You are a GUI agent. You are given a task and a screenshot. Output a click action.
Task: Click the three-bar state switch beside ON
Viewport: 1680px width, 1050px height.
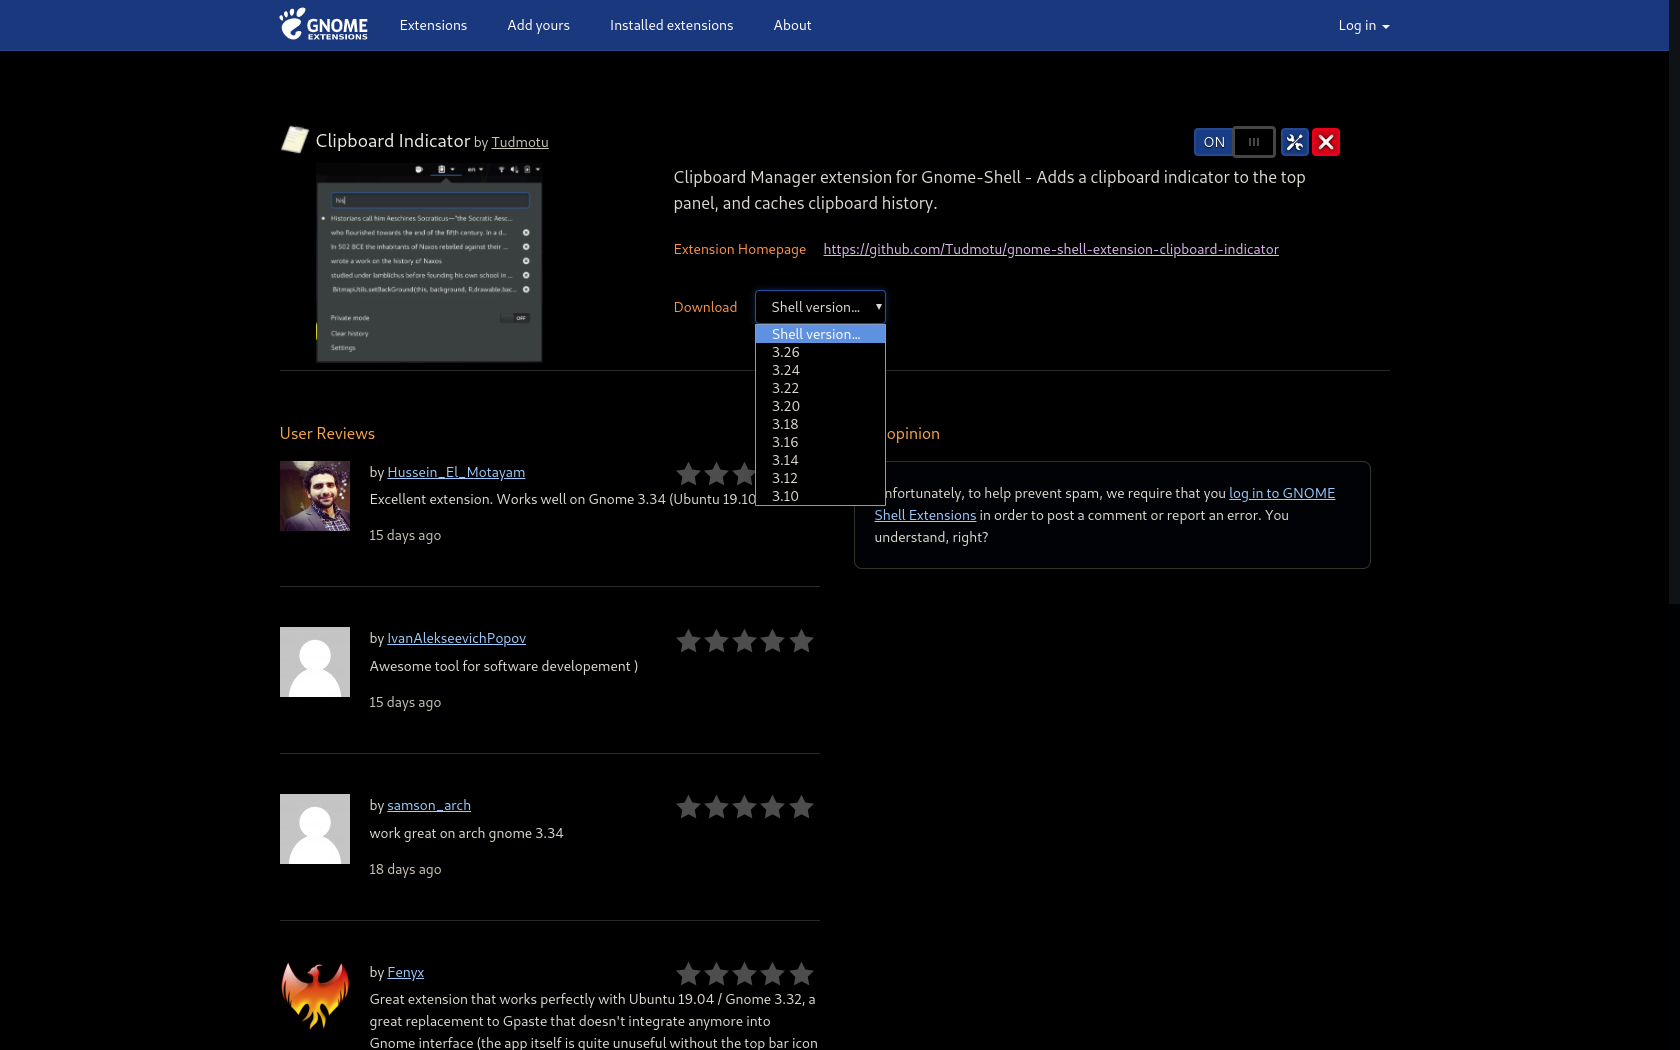pyautogui.click(x=1255, y=142)
